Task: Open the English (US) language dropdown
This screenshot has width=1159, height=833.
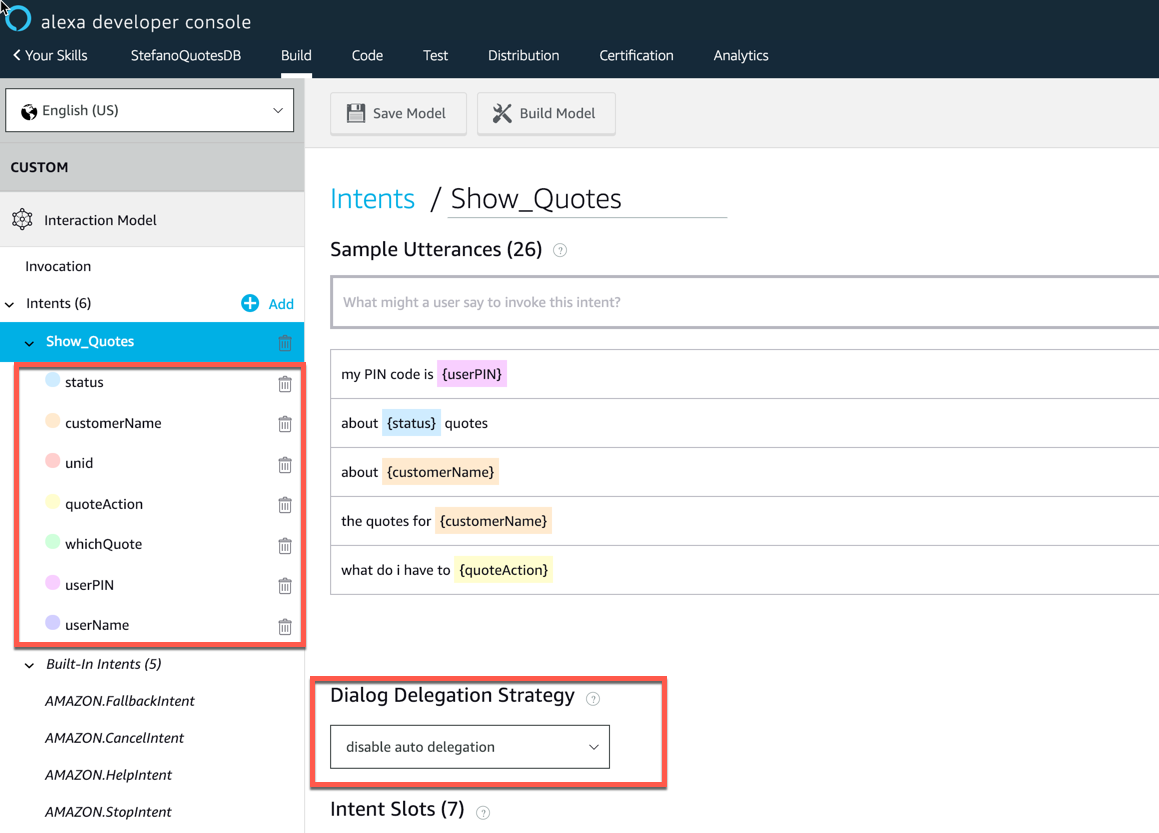Action: [x=149, y=110]
